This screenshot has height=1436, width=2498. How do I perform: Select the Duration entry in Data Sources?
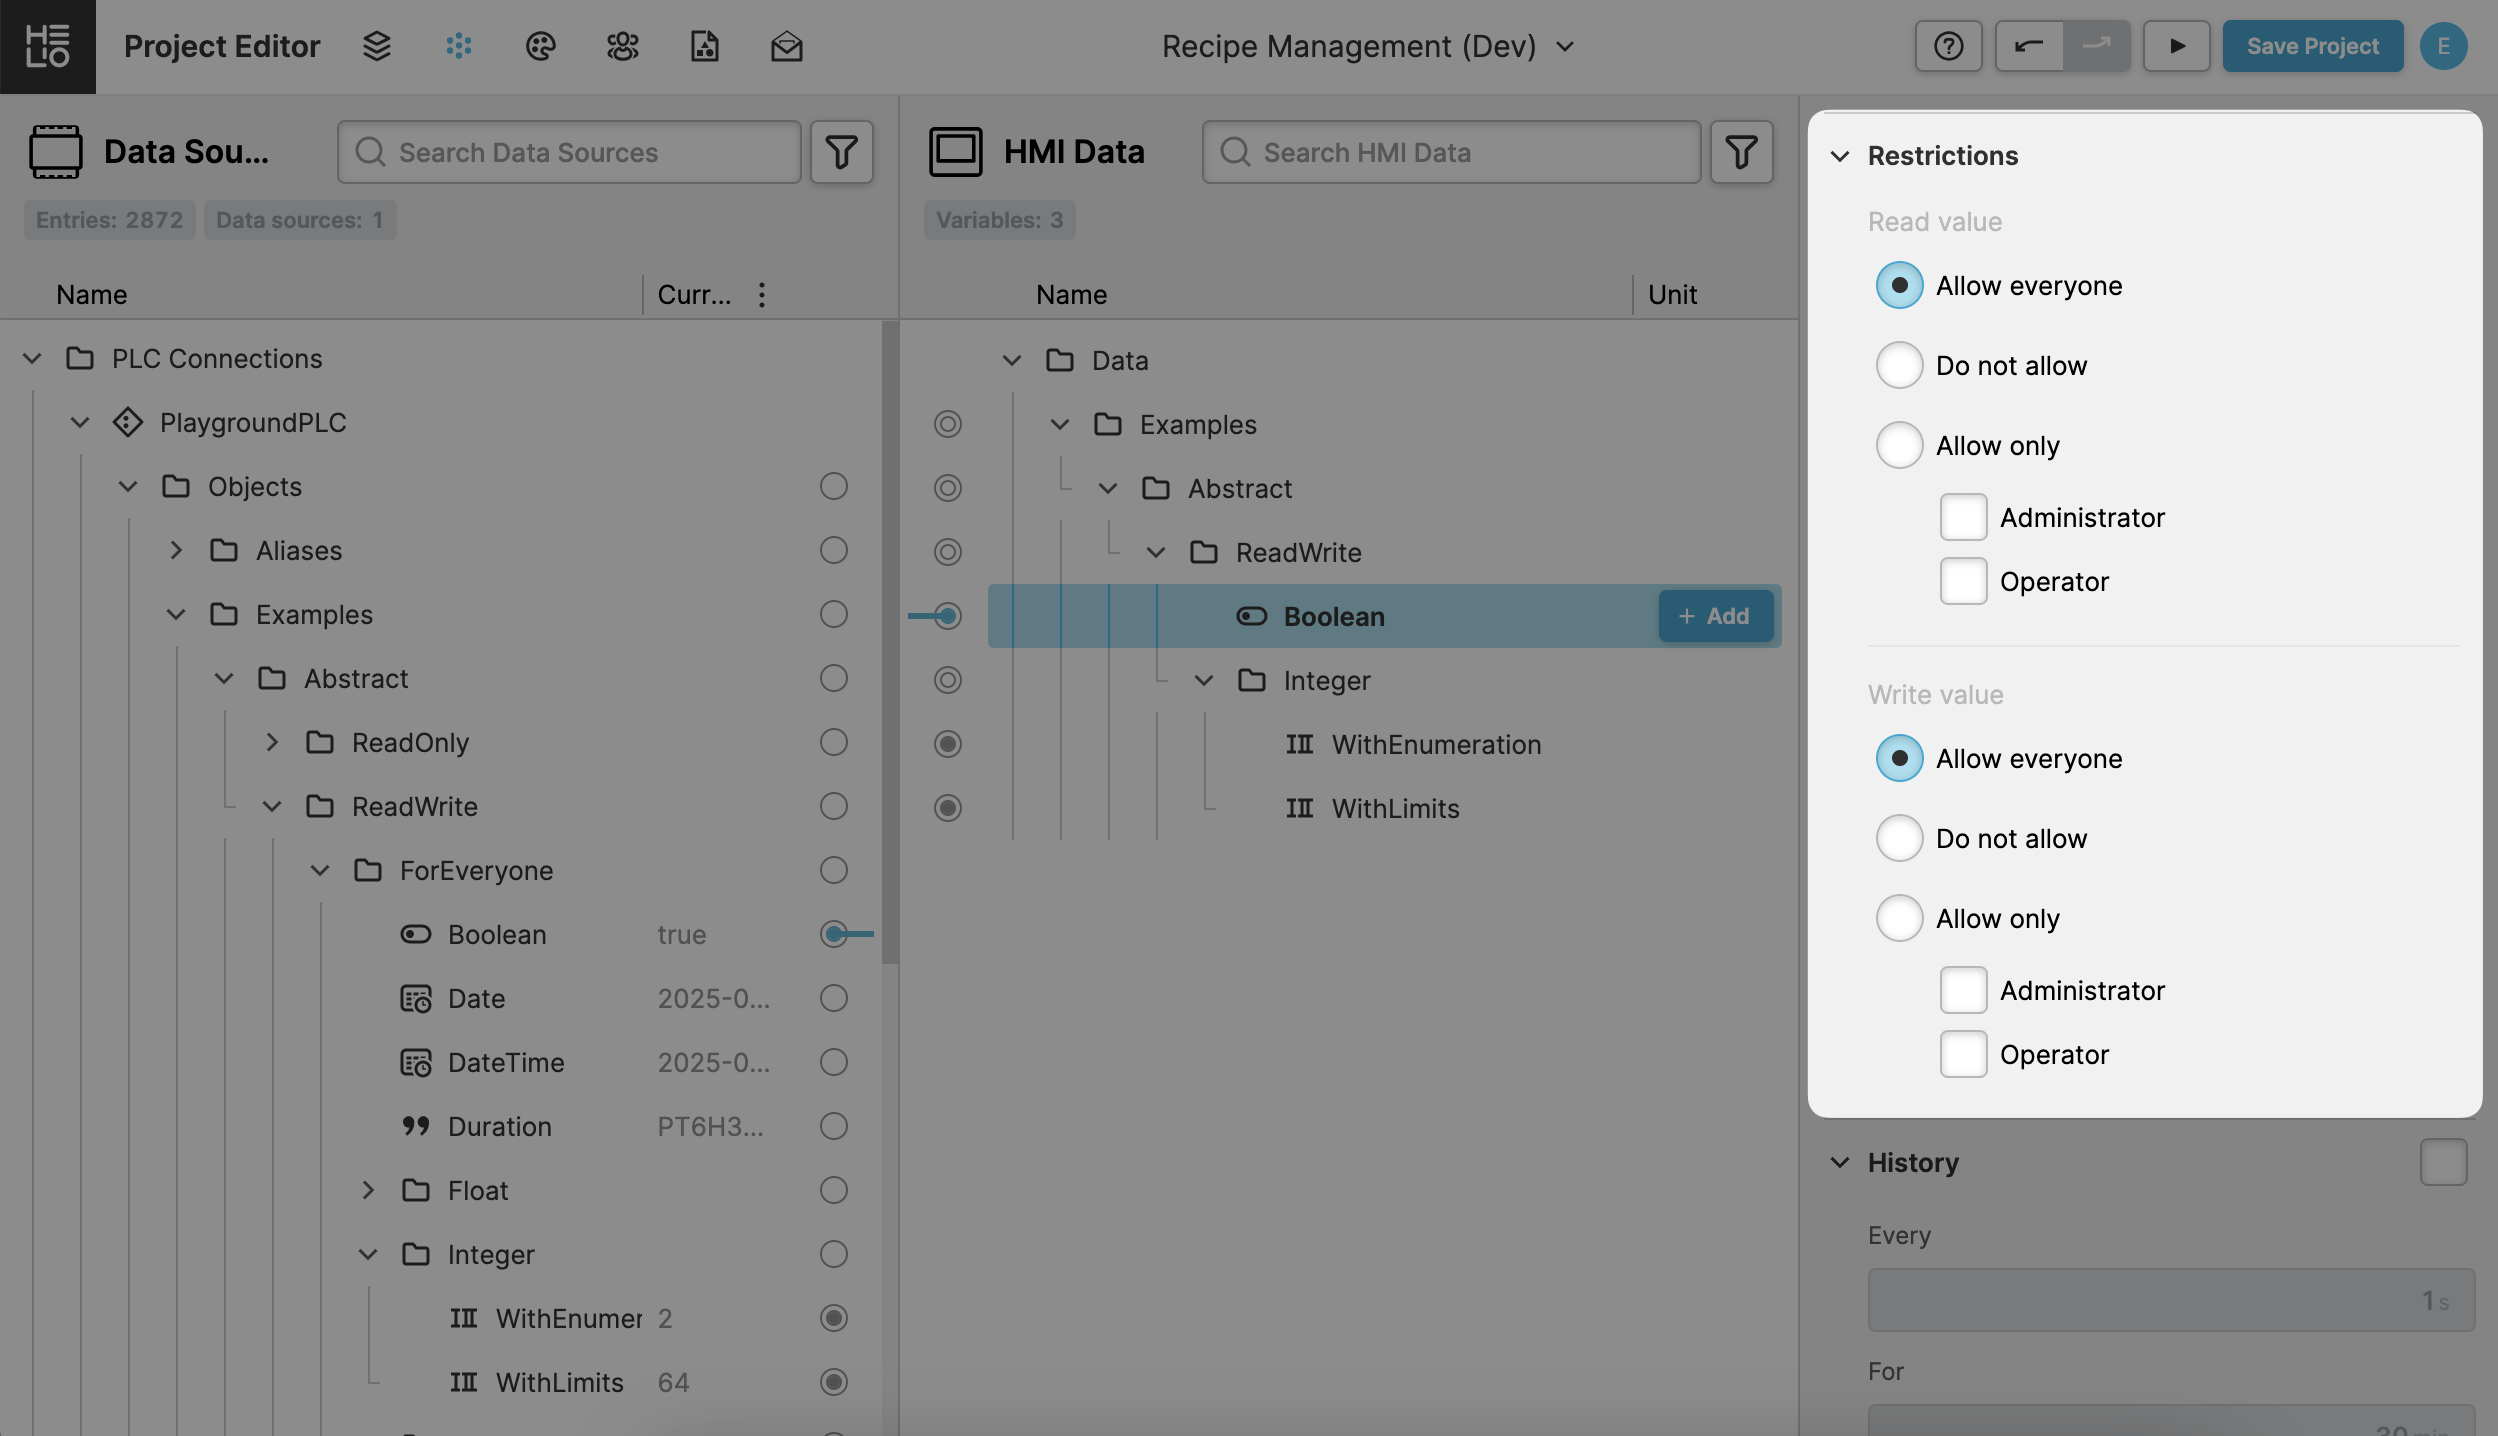(499, 1126)
